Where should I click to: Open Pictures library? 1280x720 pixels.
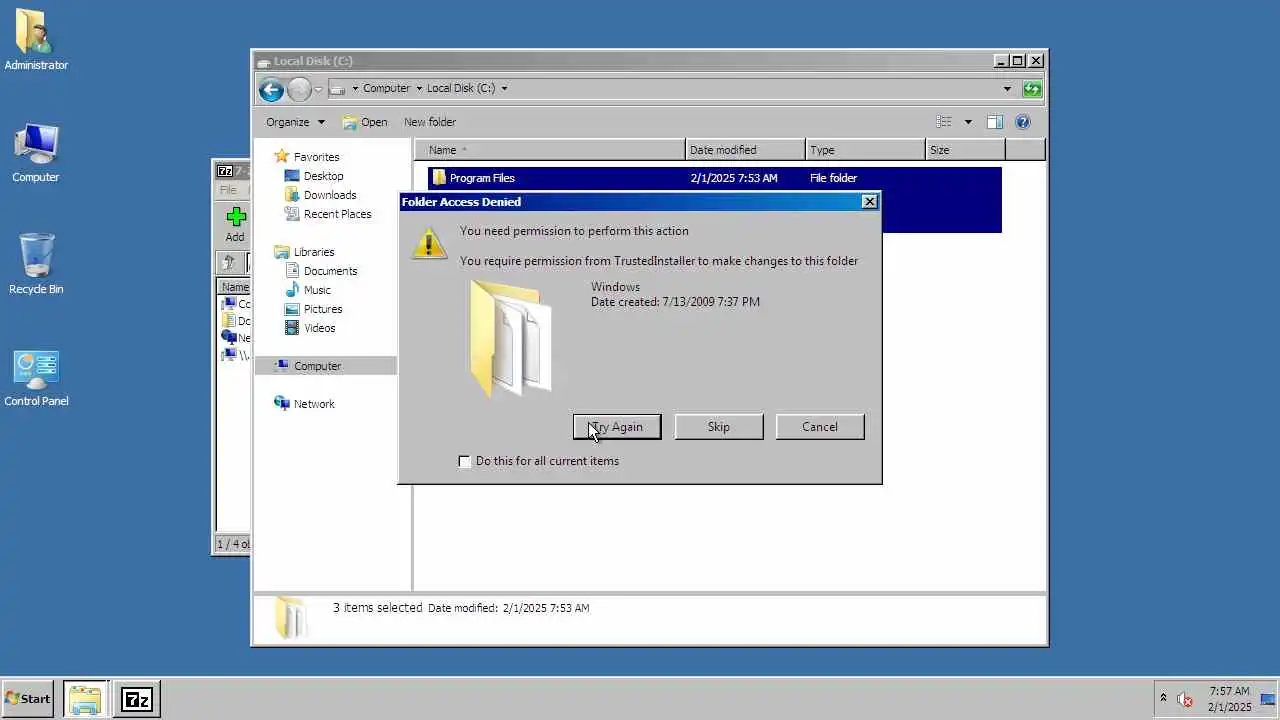[323, 309]
